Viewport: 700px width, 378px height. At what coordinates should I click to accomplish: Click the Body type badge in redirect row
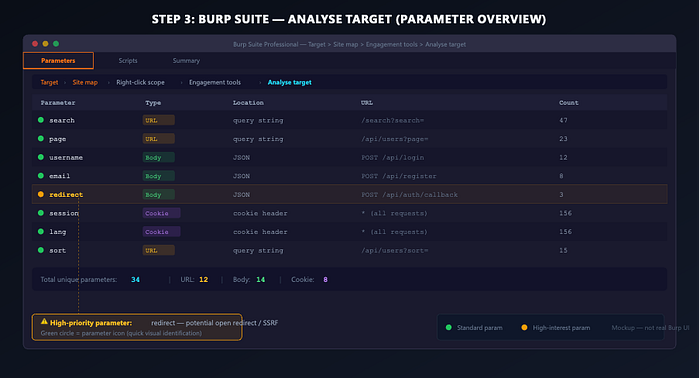click(x=158, y=195)
